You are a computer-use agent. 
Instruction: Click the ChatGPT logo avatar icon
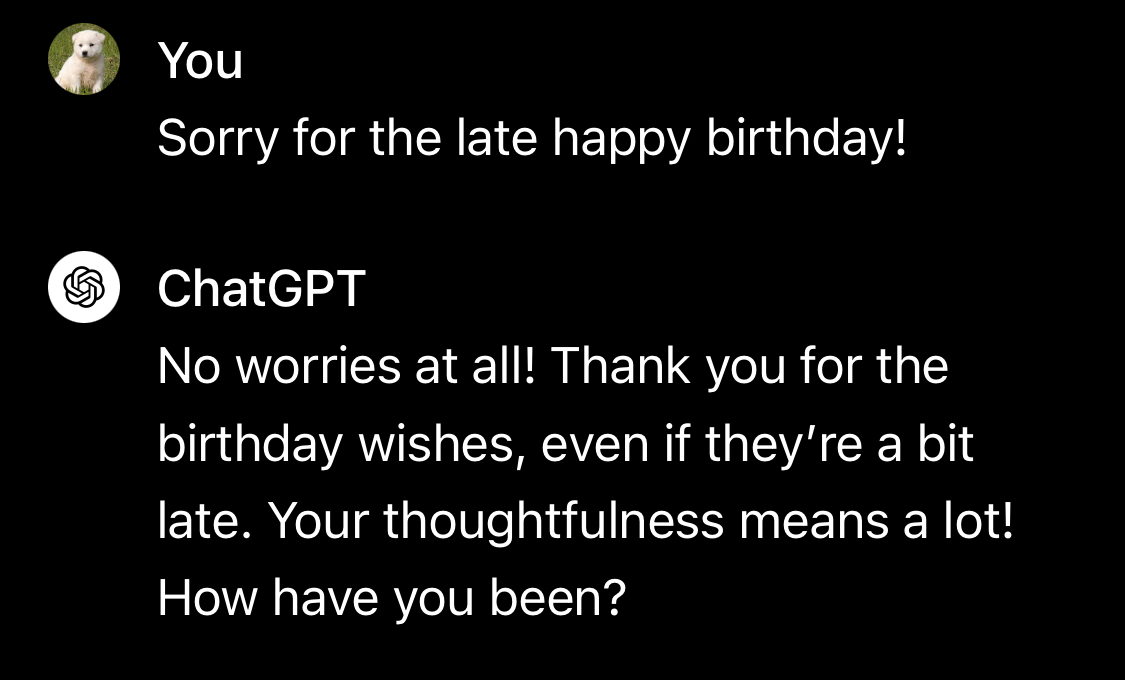click(84, 287)
